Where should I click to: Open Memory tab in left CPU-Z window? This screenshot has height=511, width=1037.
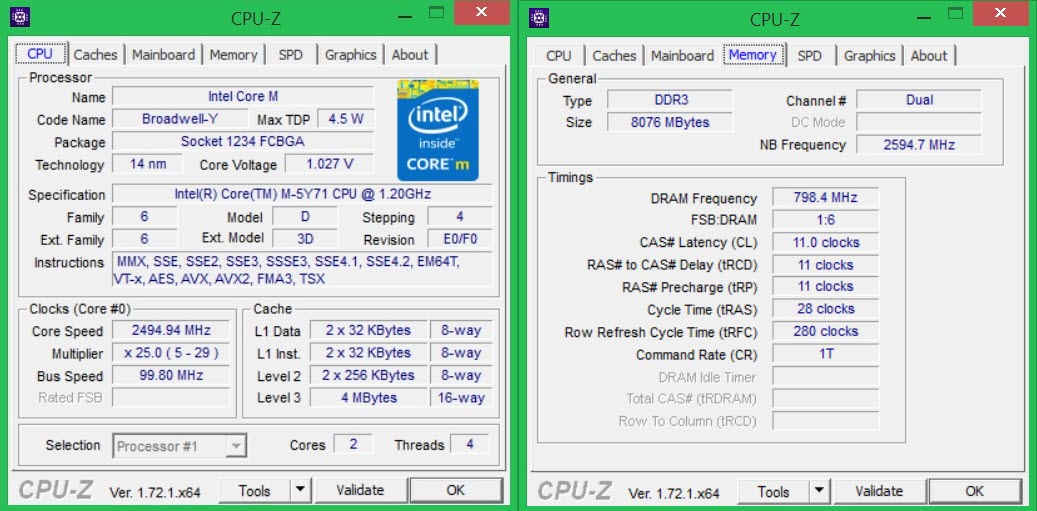click(x=233, y=55)
